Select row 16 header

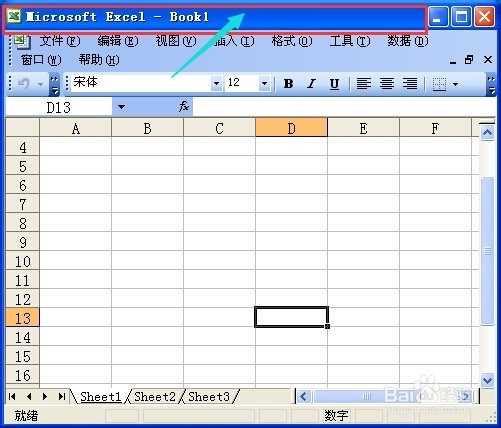(23, 375)
